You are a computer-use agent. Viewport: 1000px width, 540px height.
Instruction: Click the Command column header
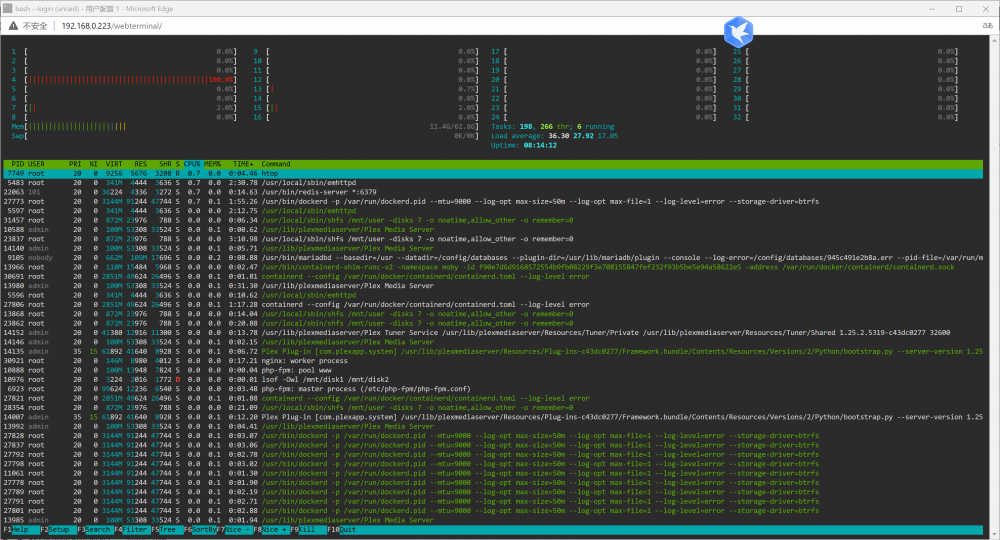pos(276,164)
